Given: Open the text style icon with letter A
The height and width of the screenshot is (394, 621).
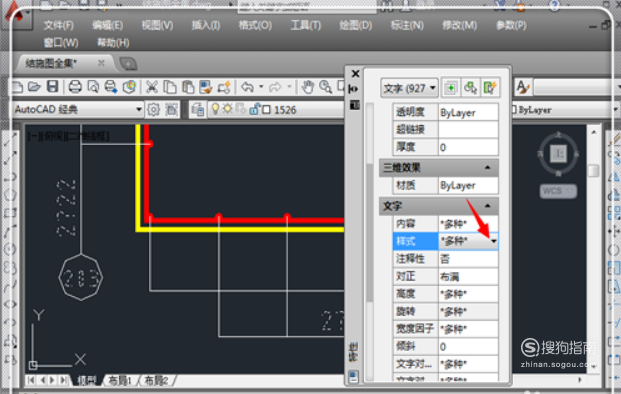Looking at the screenshot, I should coord(523,87).
